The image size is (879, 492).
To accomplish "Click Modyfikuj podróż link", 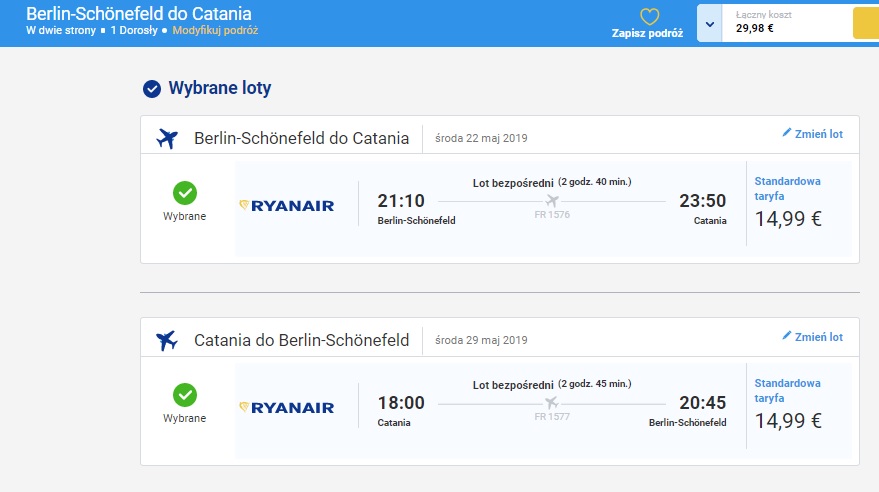I will (215, 30).
